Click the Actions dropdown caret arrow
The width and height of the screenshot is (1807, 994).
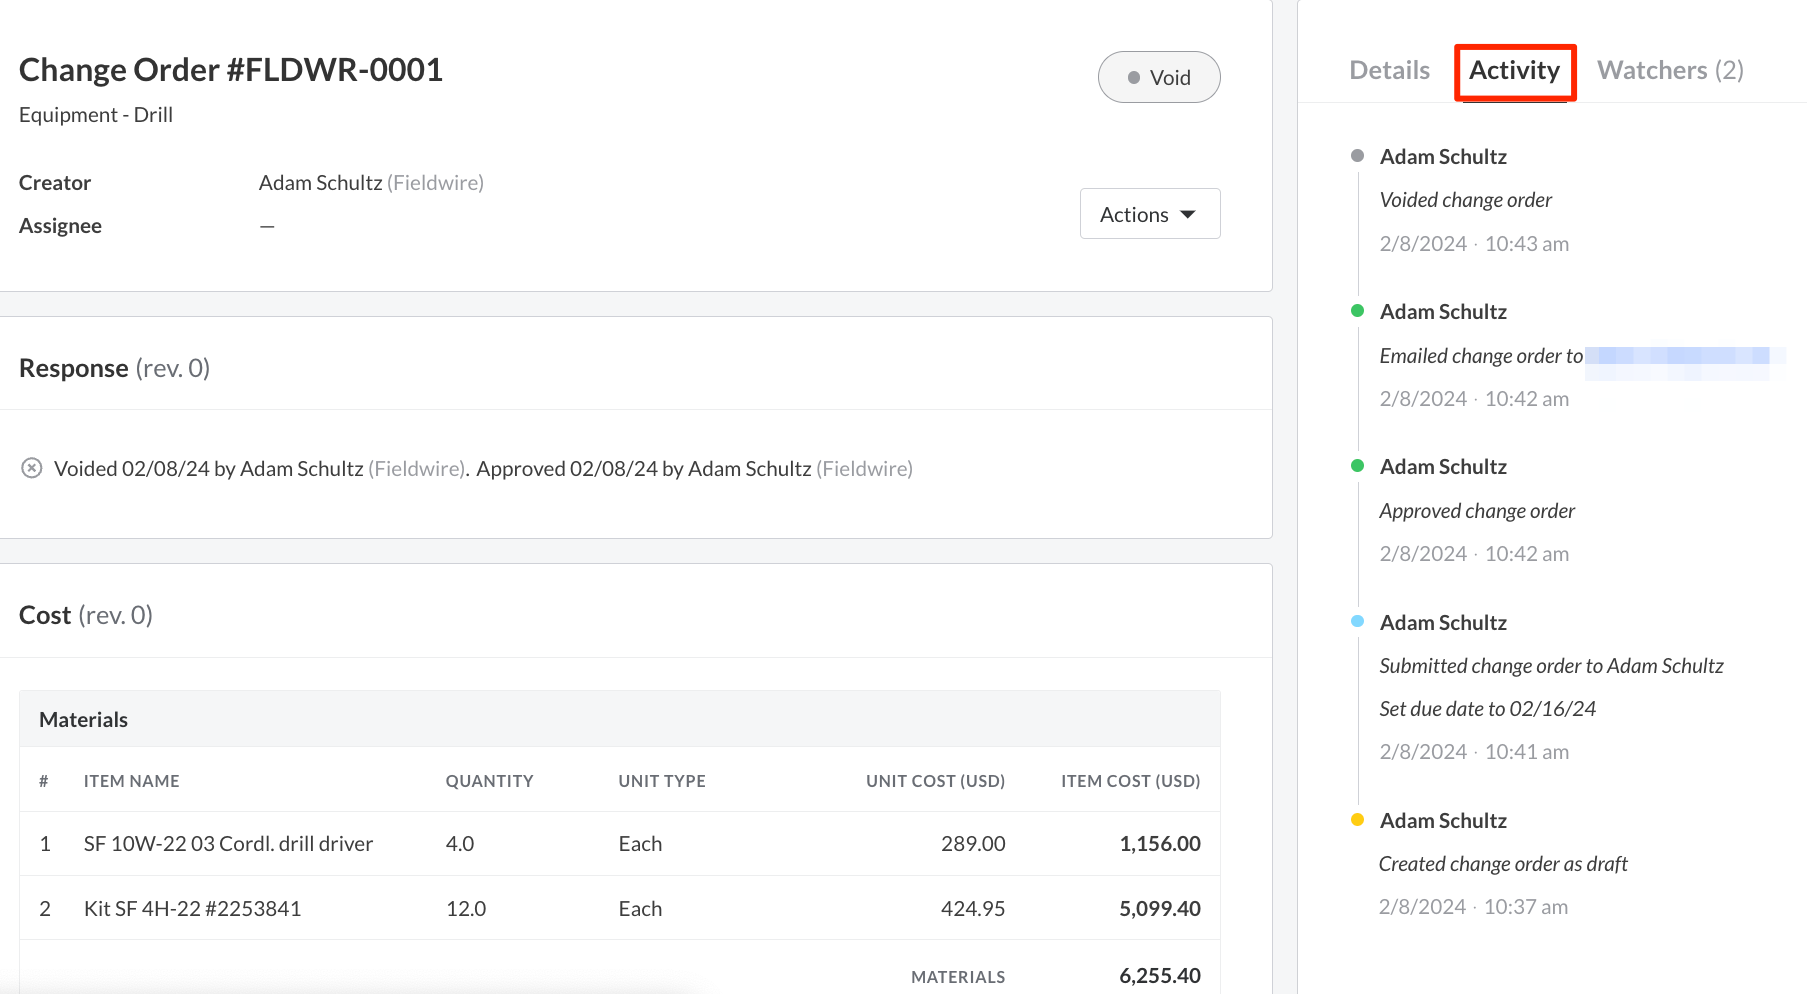[1188, 215]
